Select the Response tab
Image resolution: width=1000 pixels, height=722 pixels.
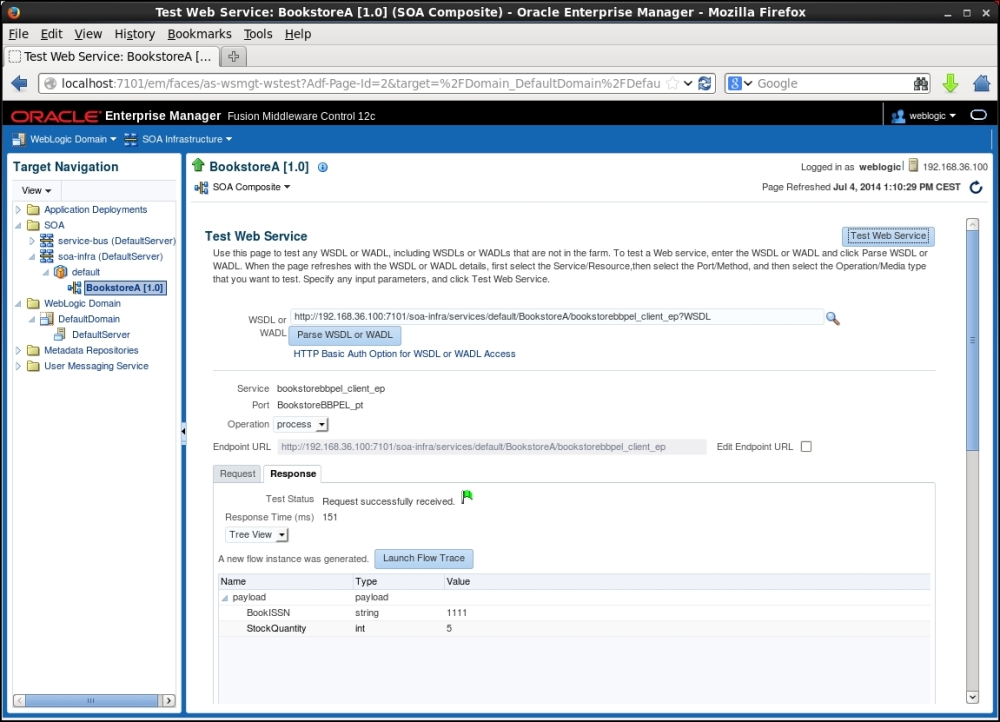pyautogui.click(x=293, y=474)
